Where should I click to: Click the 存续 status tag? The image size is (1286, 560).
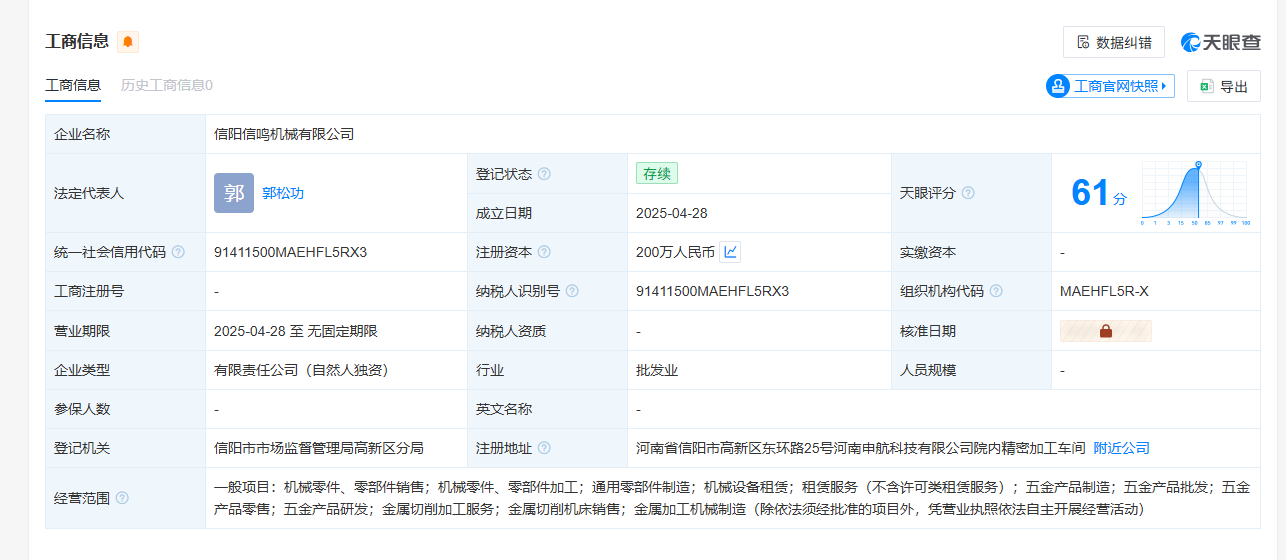tap(657, 173)
